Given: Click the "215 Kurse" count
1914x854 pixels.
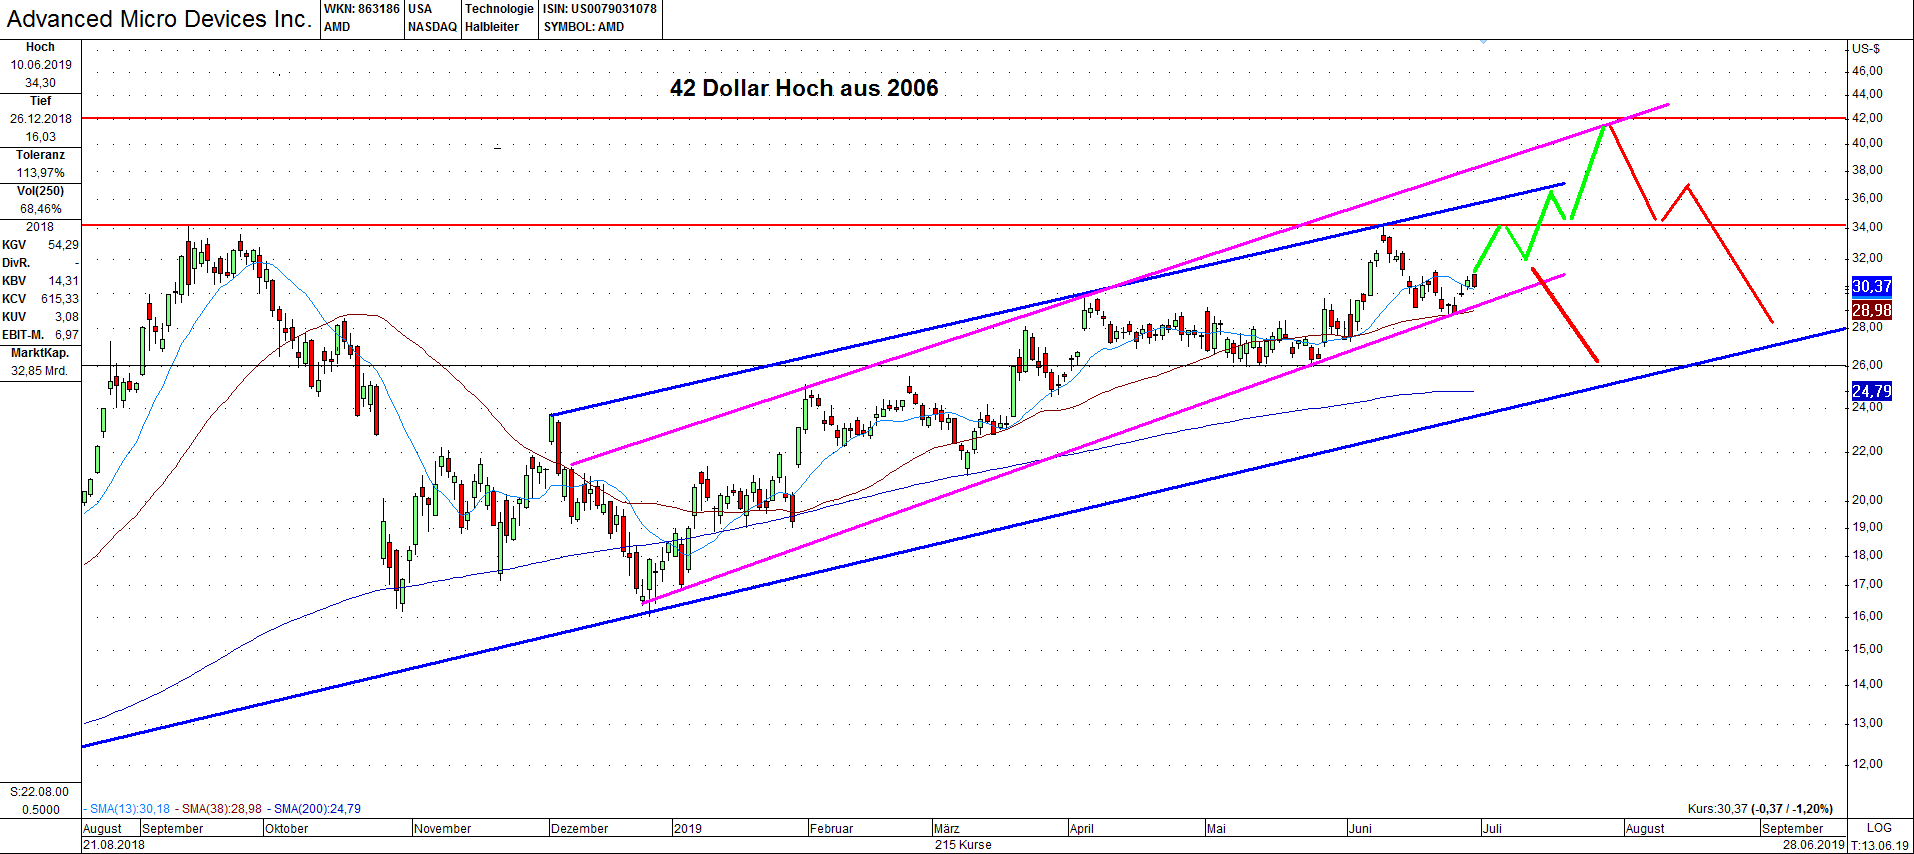Looking at the screenshot, I should pos(963,845).
